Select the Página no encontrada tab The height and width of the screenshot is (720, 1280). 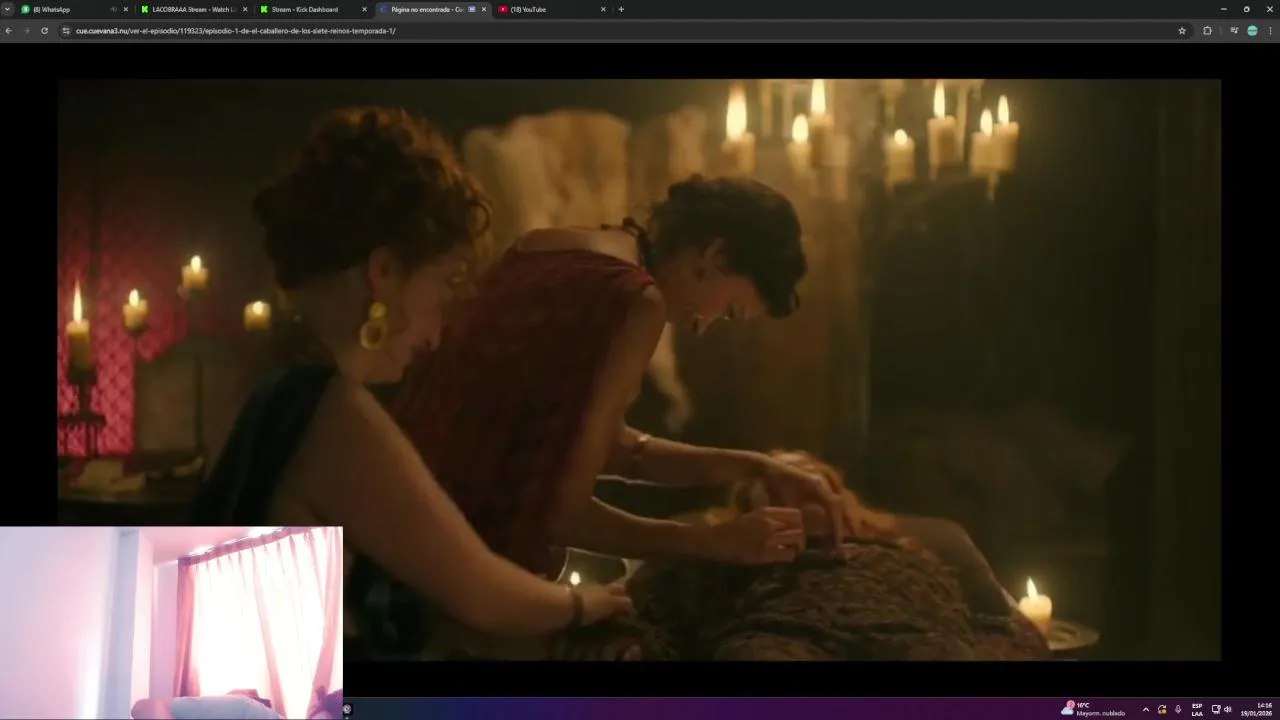tap(432, 9)
